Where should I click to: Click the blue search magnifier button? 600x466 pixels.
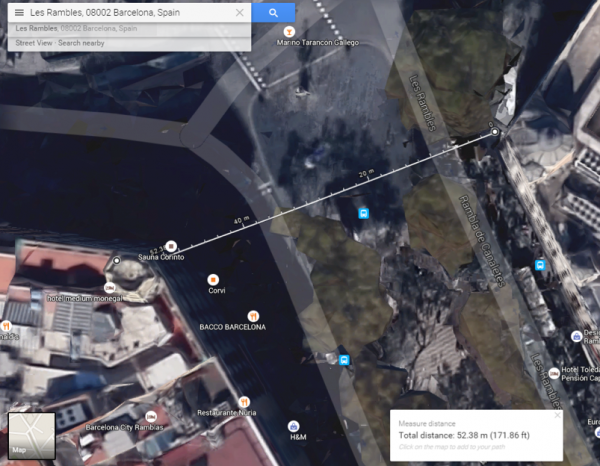point(273,13)
